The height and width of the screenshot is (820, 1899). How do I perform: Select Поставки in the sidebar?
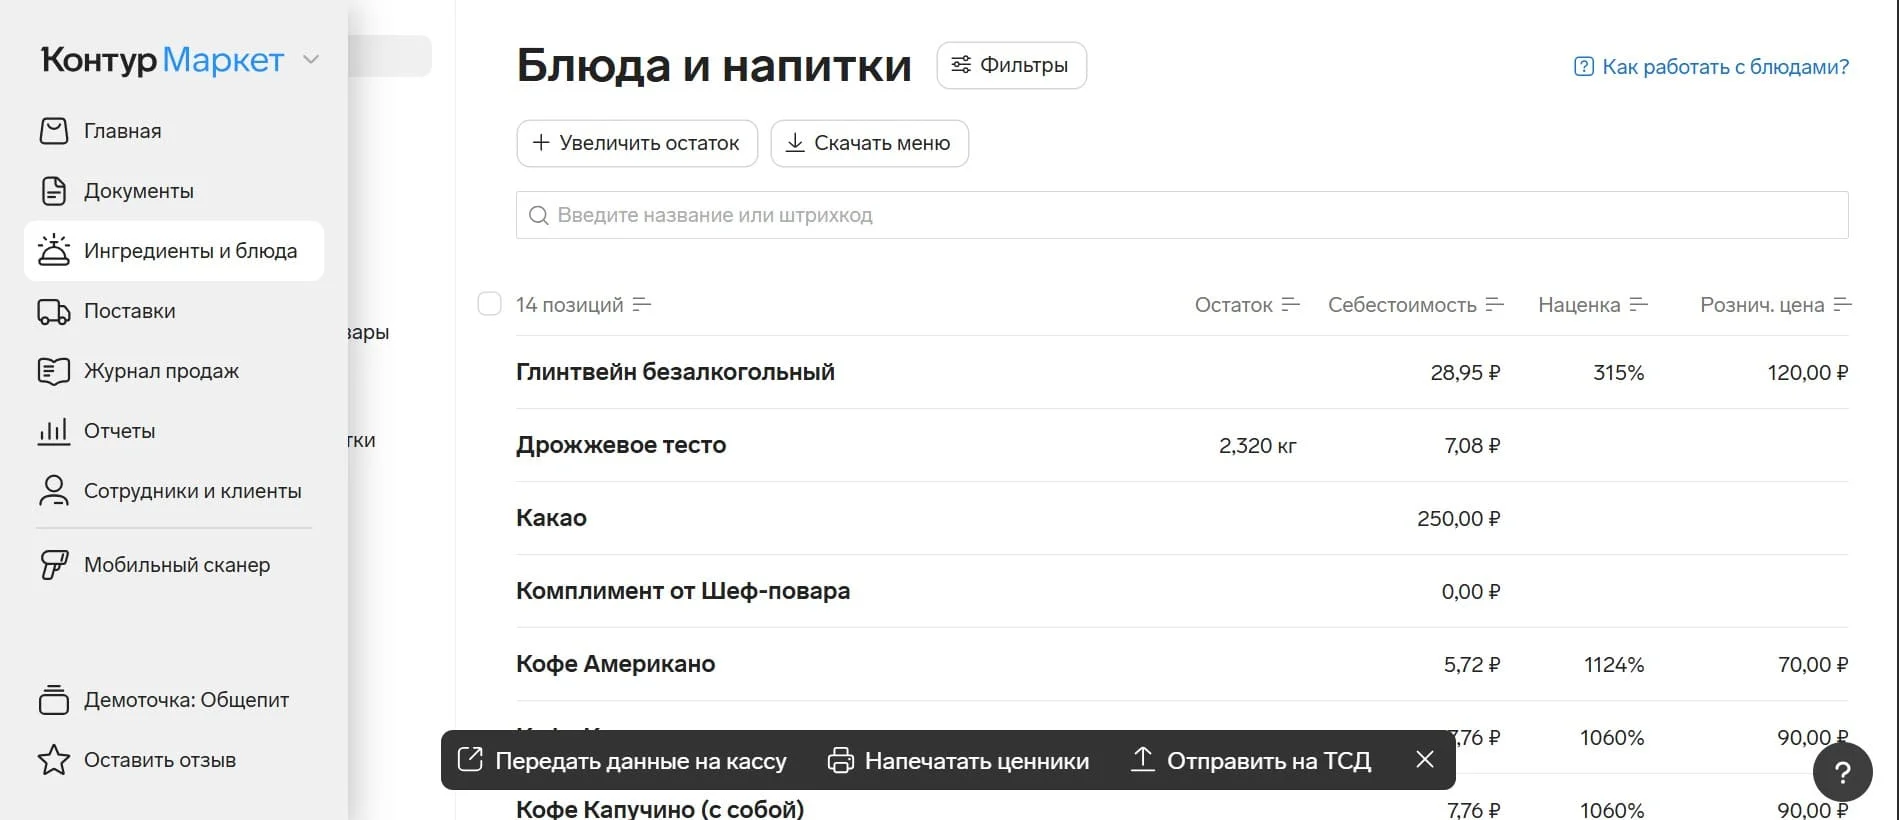pyautogui.click(x=174, y=311)
